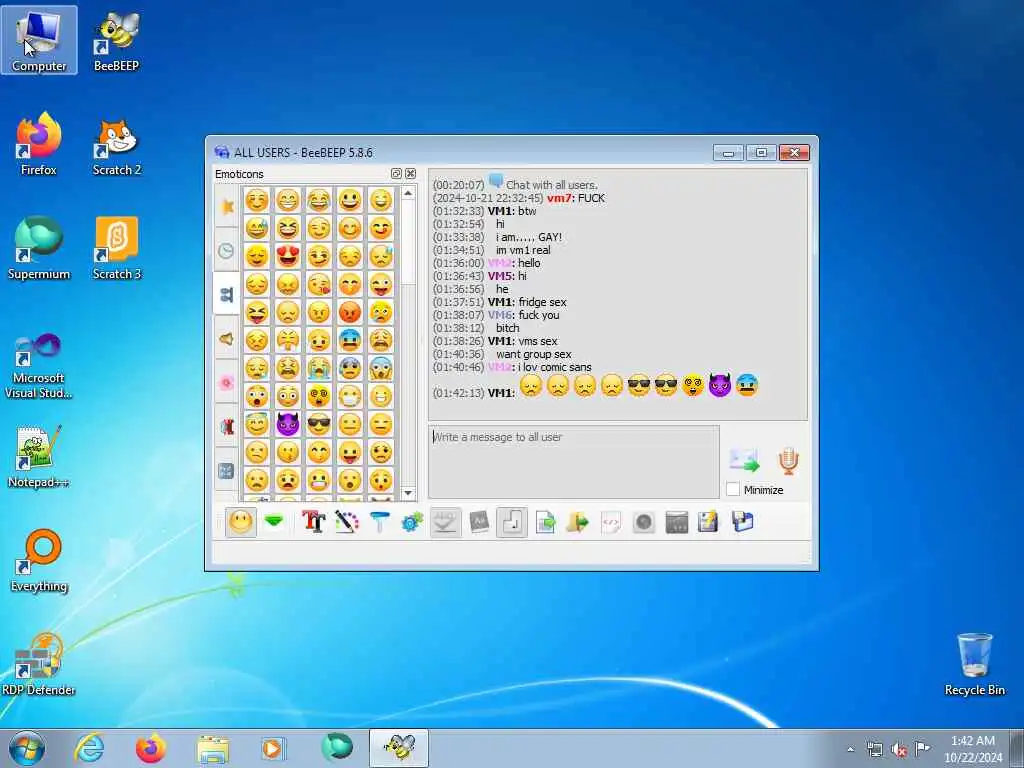Open the blue symbols emoticon tab

coord(227,470)
